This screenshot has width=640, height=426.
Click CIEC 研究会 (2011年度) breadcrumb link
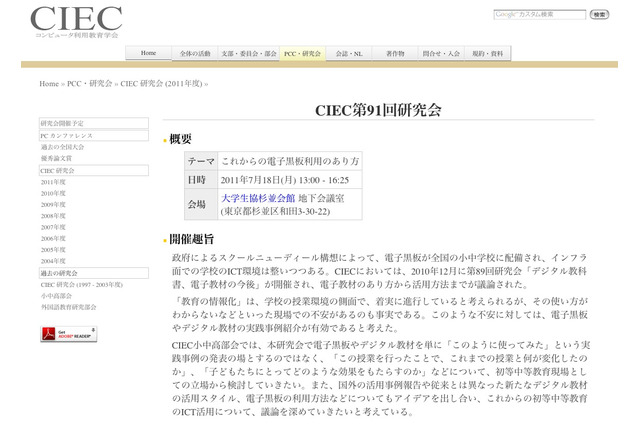161,84
